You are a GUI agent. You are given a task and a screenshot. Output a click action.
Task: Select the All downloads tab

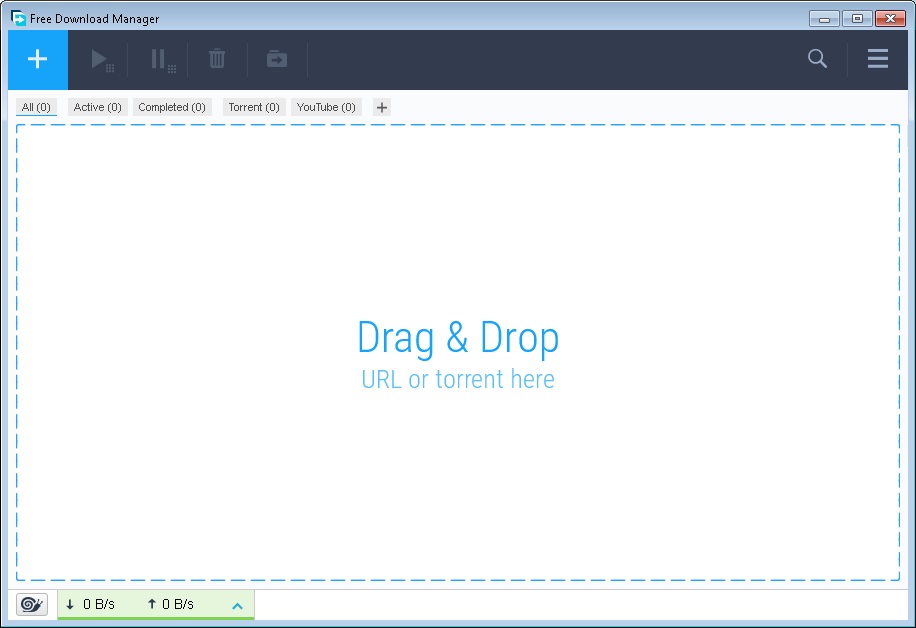pyautogui.click(x=36, y=107)
